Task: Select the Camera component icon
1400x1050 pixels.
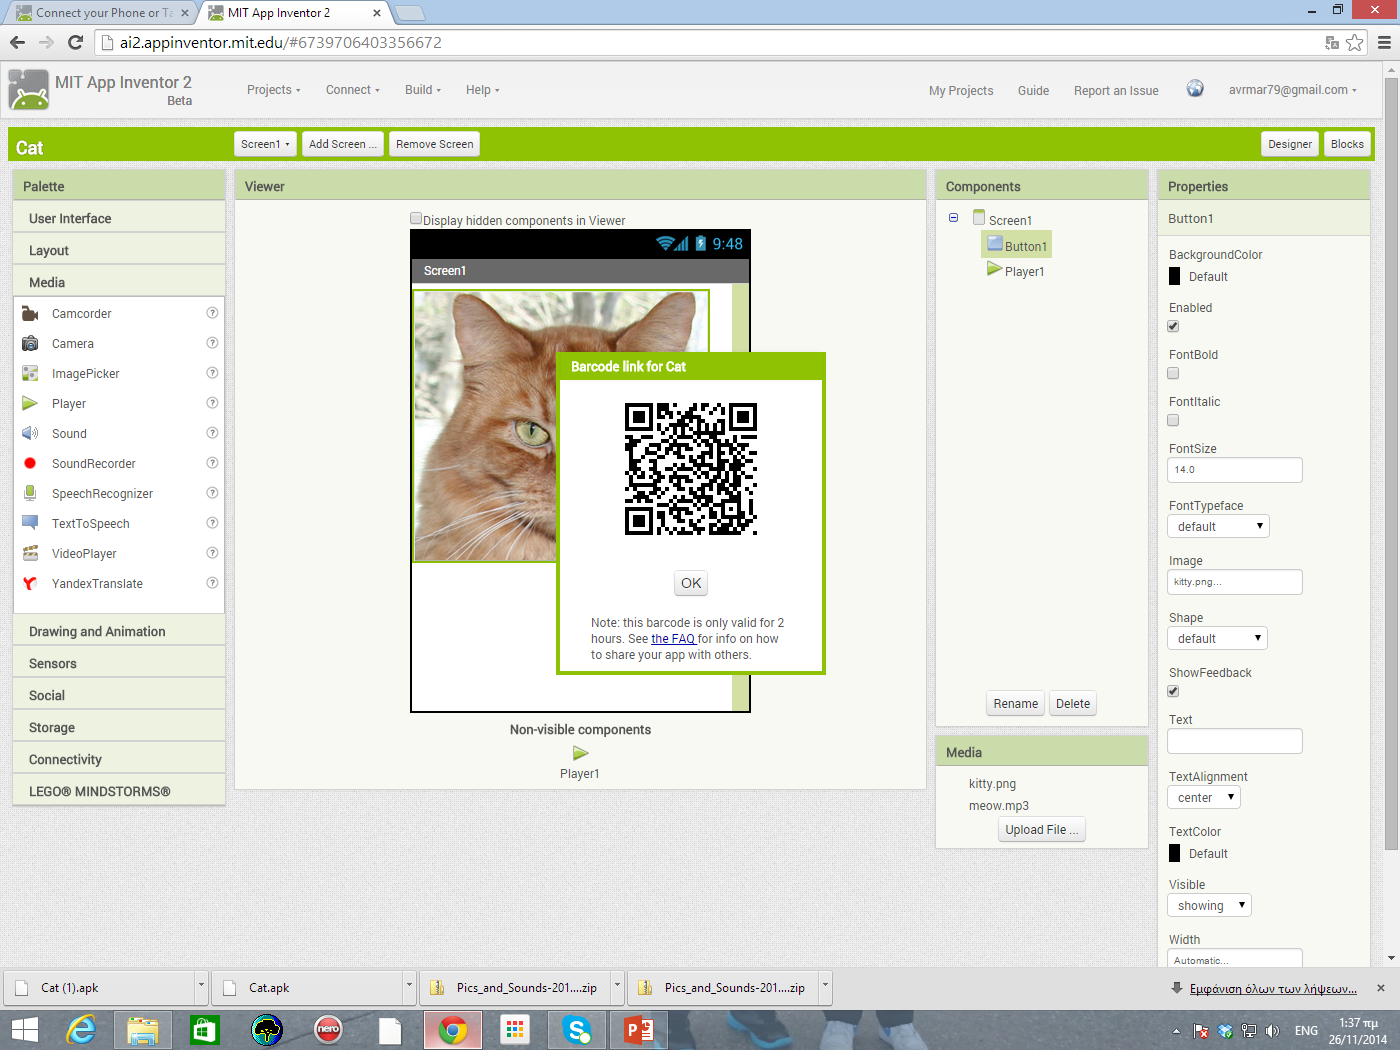Action: [30, 344]
